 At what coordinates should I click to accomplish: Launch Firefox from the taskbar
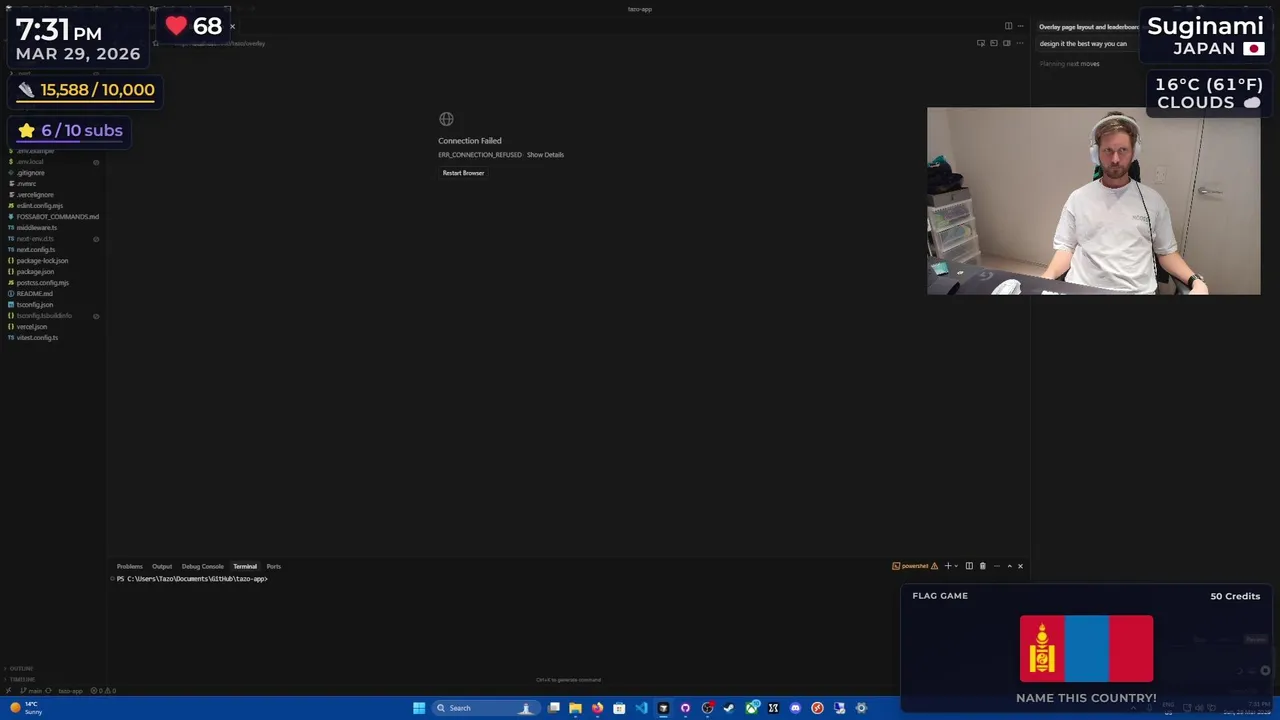click(597, 708)
